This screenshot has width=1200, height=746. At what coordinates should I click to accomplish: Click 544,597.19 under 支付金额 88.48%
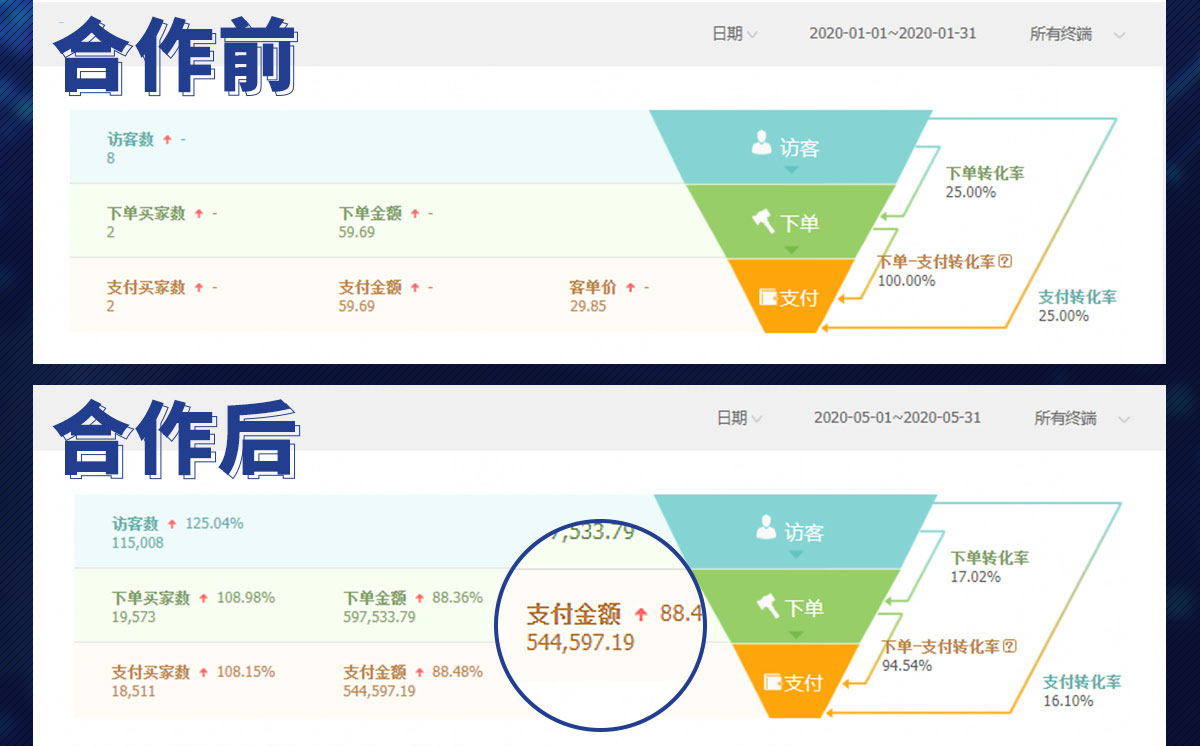coord(380,691)
